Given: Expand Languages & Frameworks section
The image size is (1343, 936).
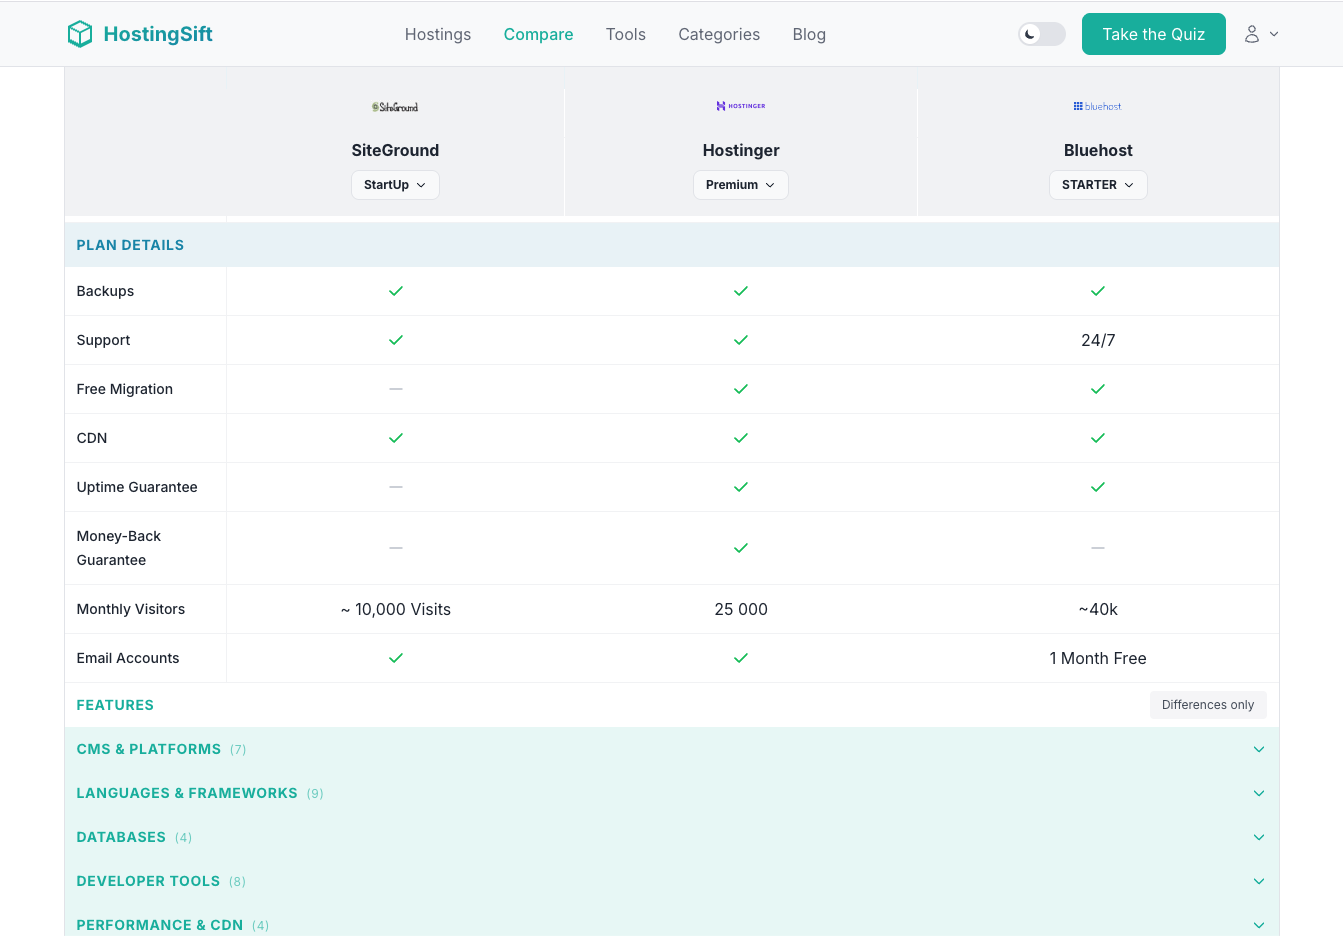Looking at the screenshot, I should [672, 793].
